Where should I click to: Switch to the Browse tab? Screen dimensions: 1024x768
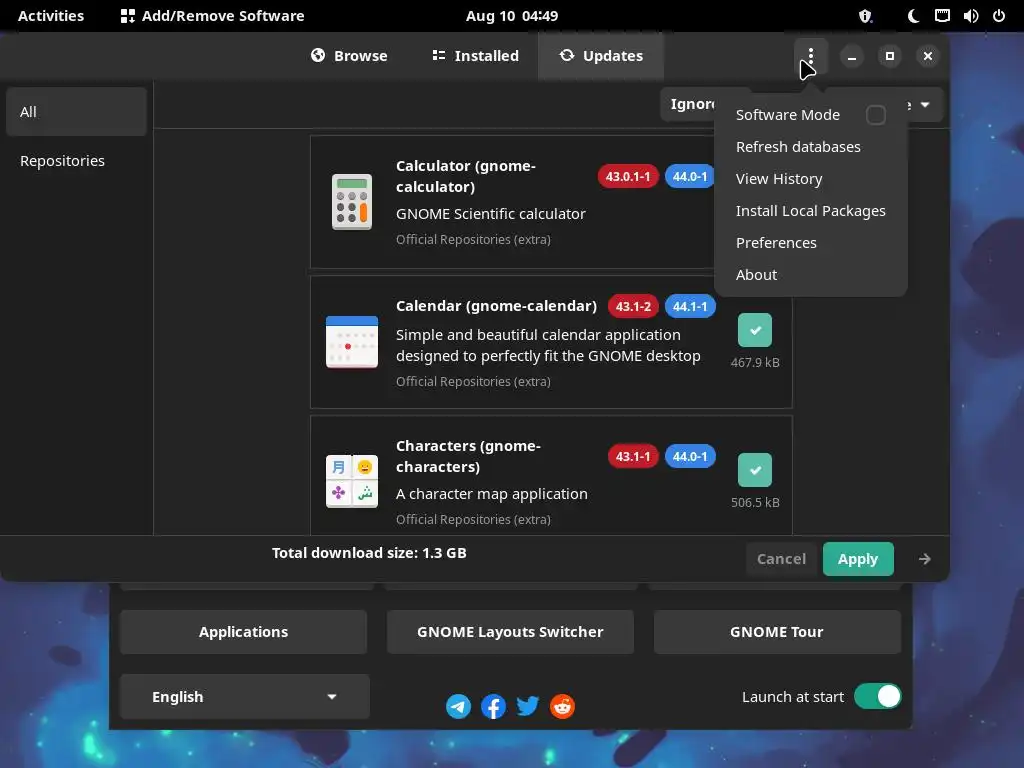(349, 56)
